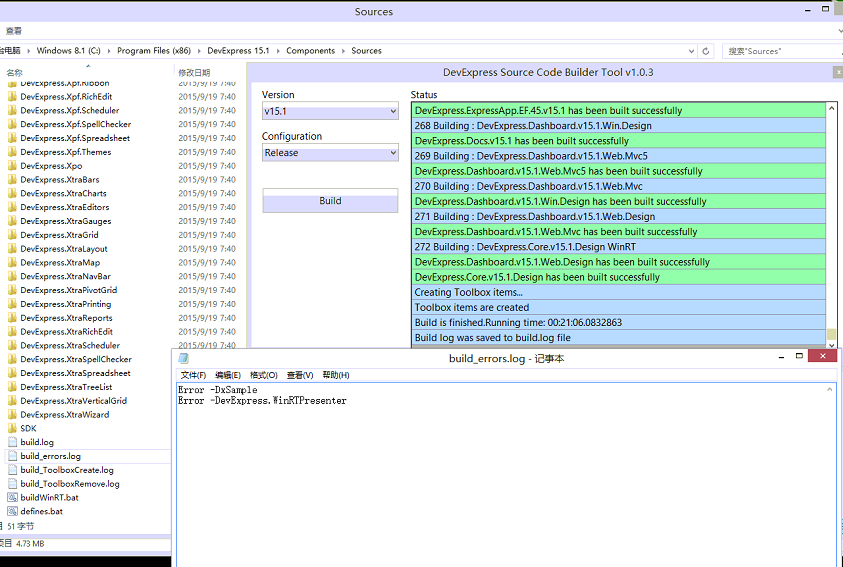Select the DevExpress.XtraBars folder icon
The height and width of the screenshot is (567, 843).
click(12, 180)
